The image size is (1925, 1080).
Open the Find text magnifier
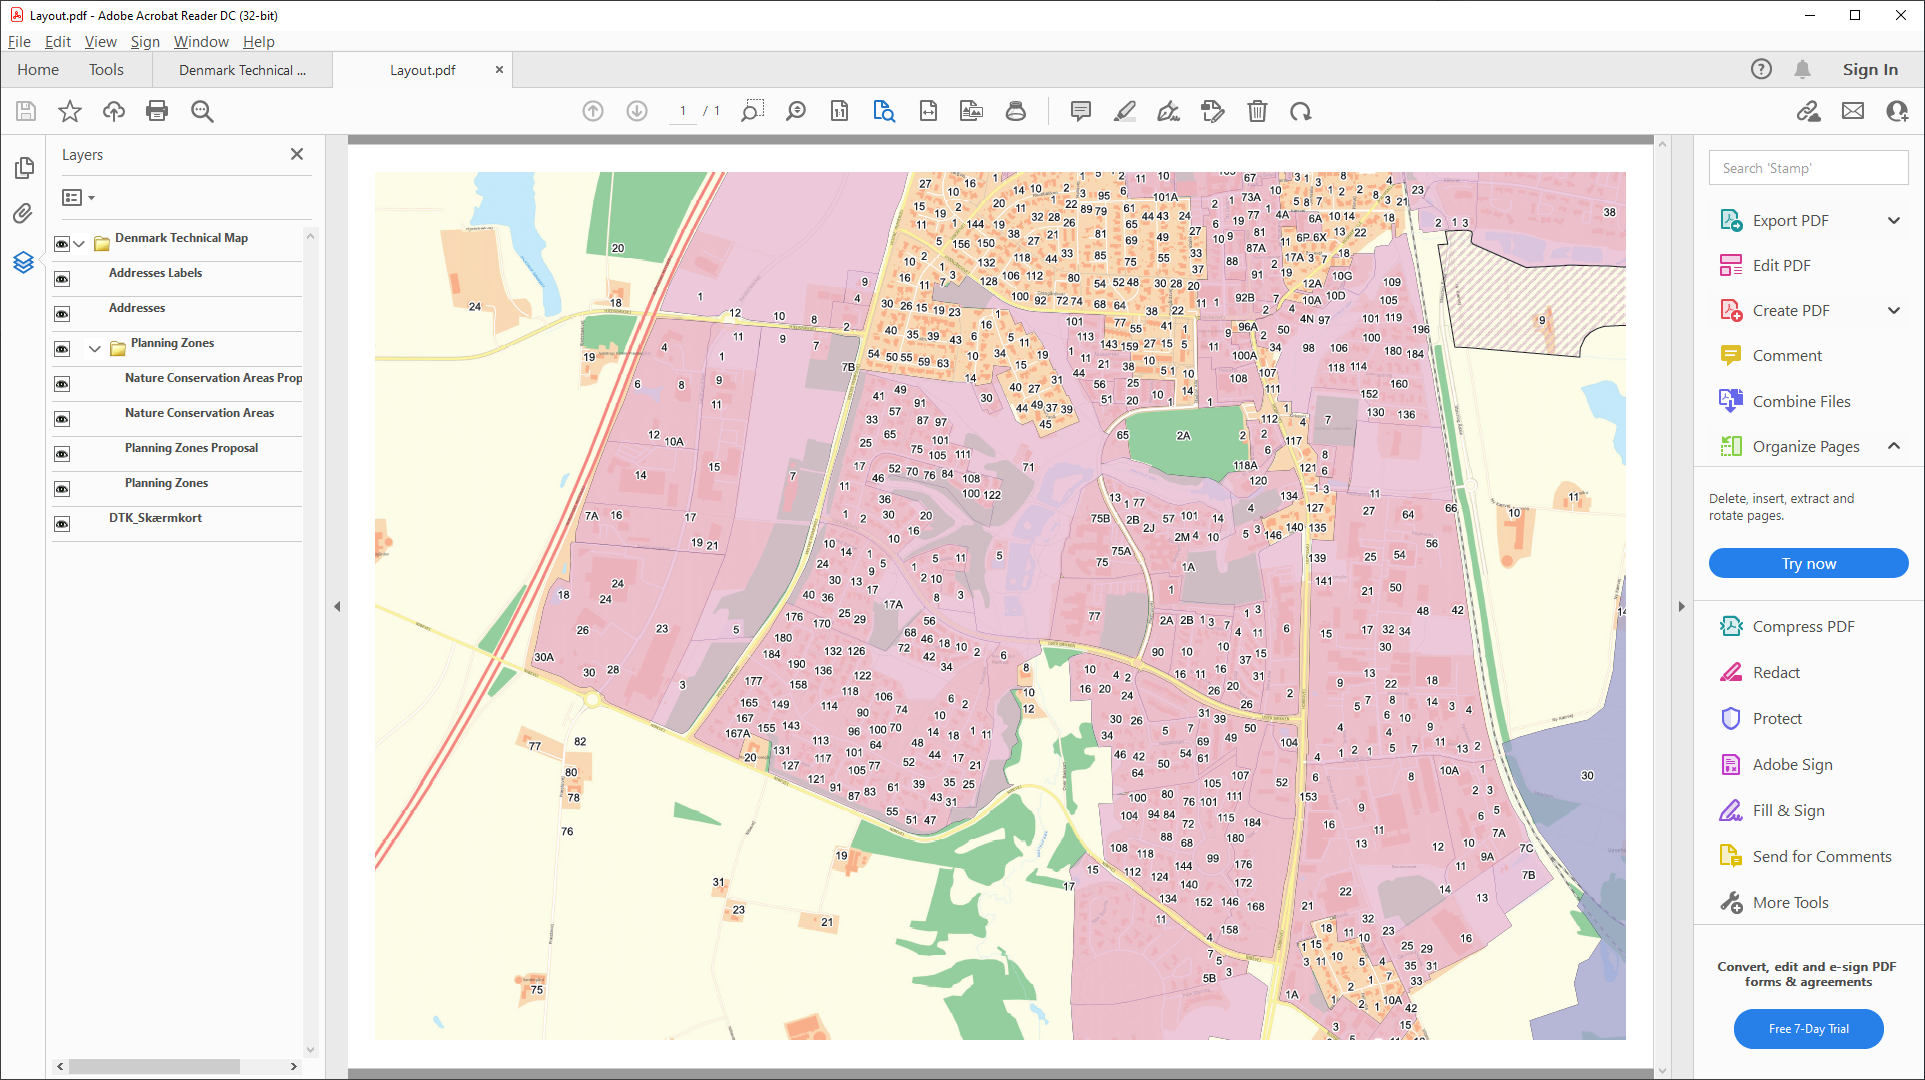(x=202, y=111)
